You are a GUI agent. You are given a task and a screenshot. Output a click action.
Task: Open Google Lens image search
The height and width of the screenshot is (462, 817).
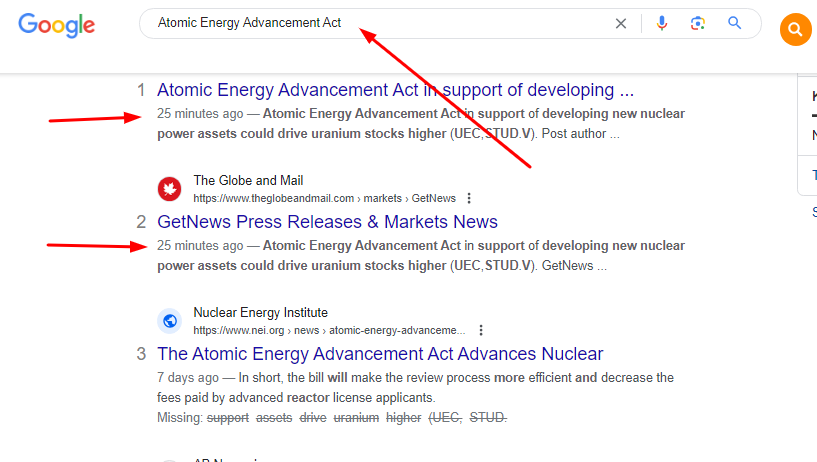[698, 23]
